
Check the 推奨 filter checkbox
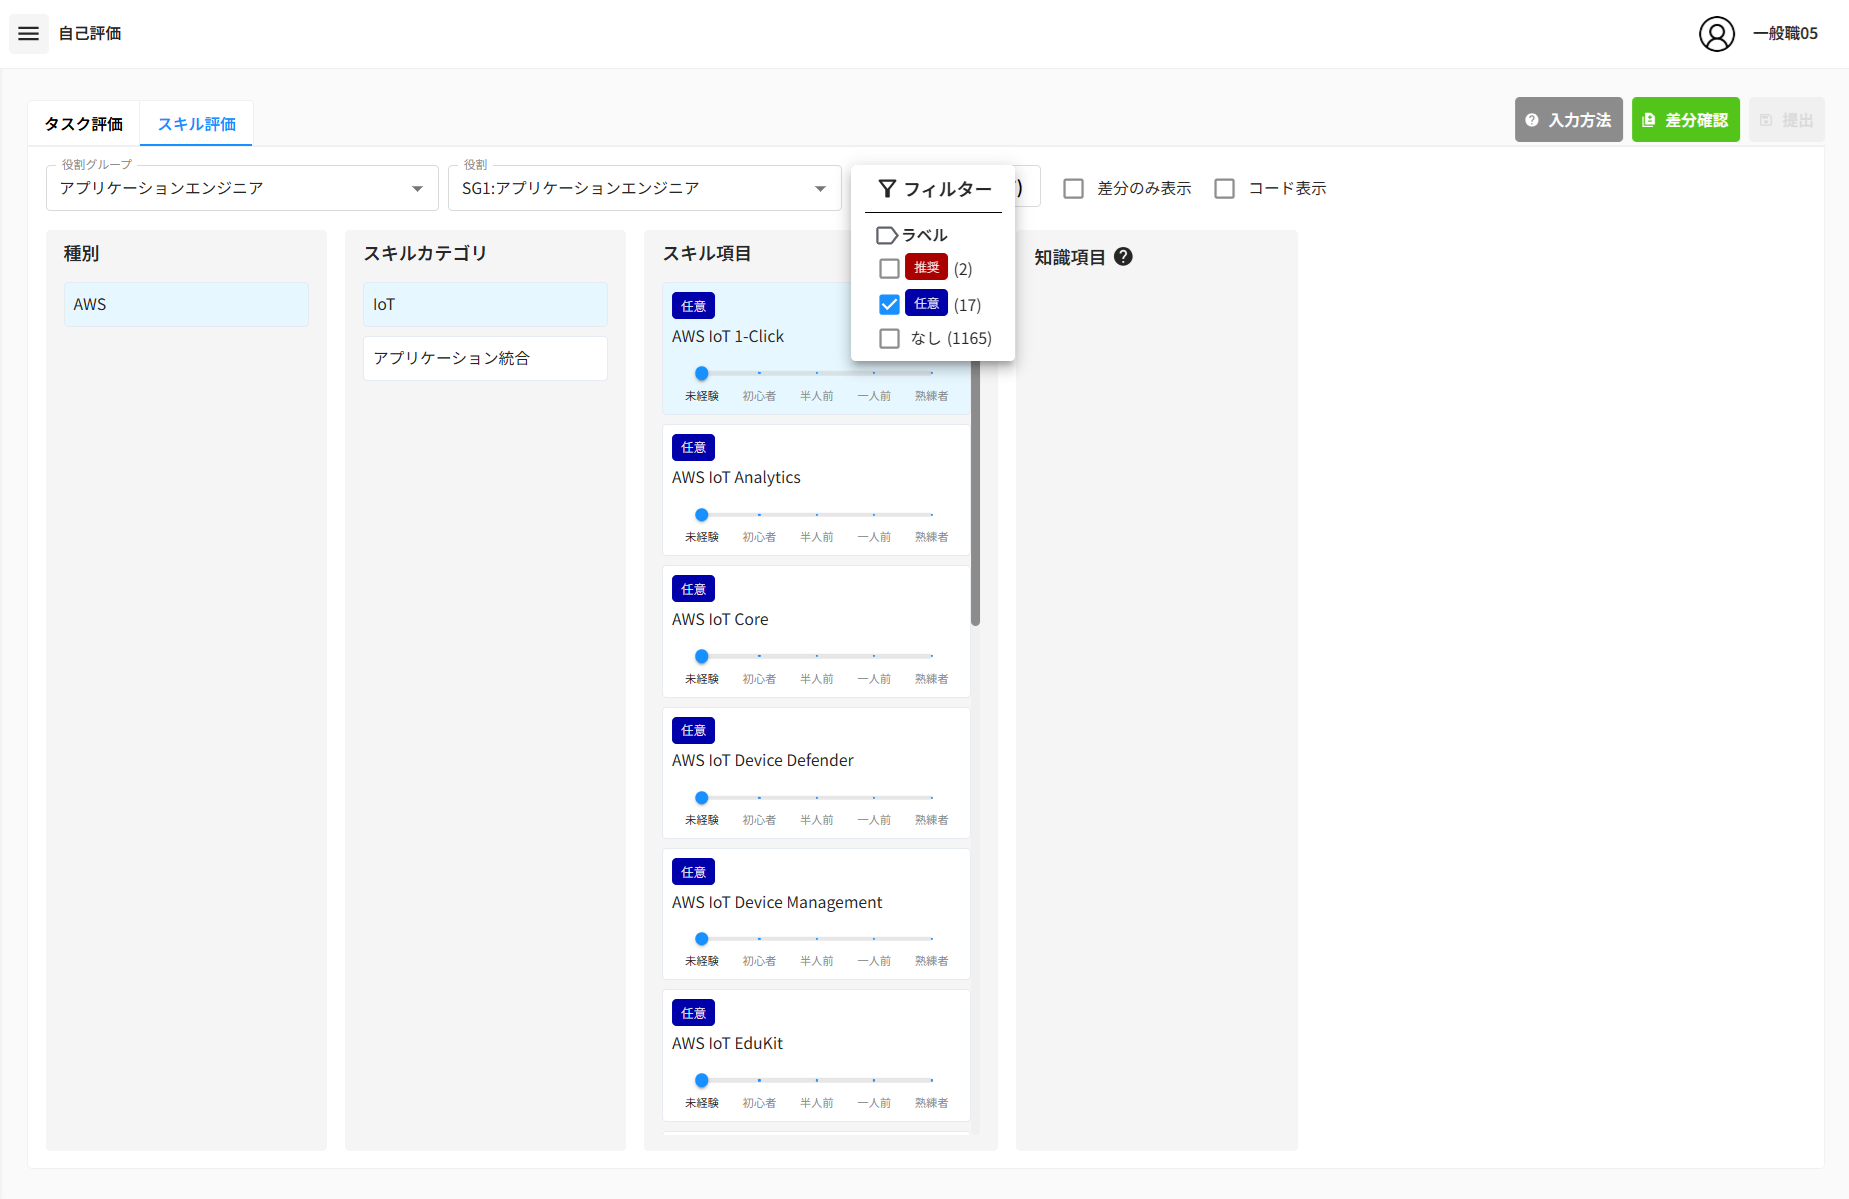(889, 269)
